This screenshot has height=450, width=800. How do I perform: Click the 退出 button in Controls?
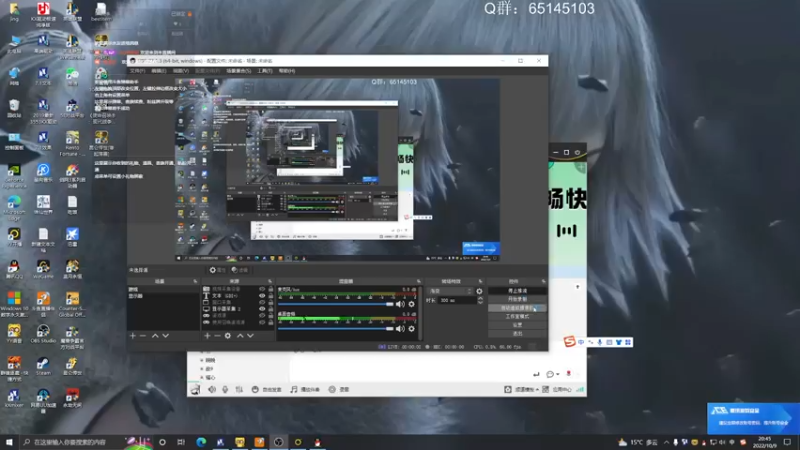[x=517, y=334]
